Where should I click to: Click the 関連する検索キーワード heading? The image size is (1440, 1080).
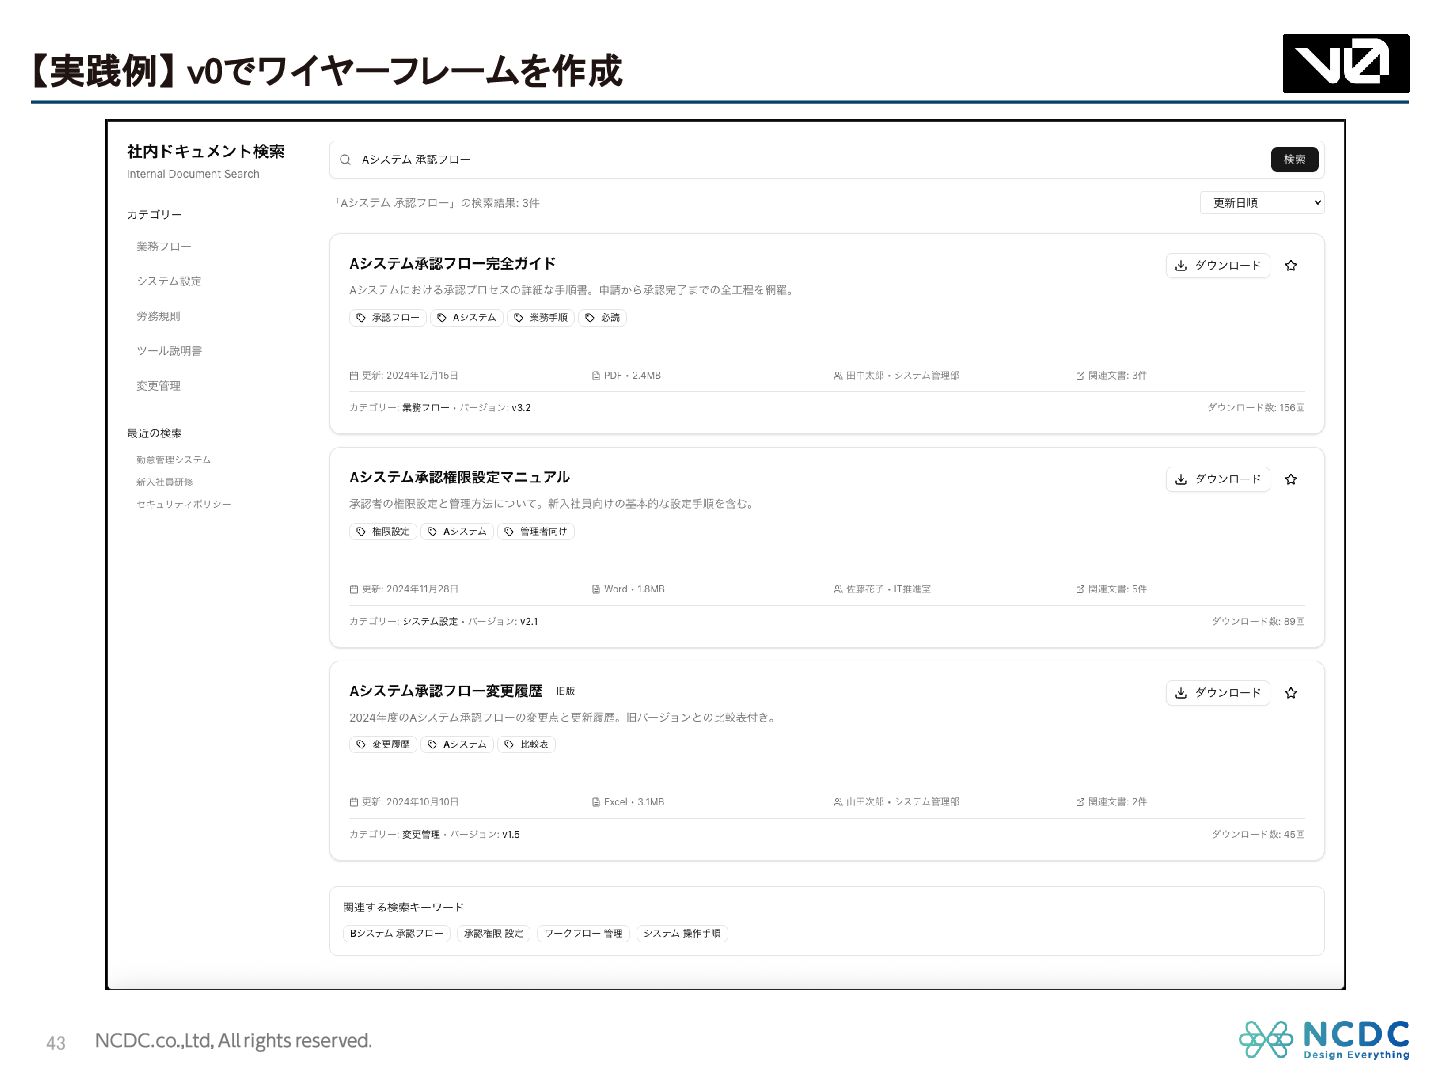pos(404,908)
